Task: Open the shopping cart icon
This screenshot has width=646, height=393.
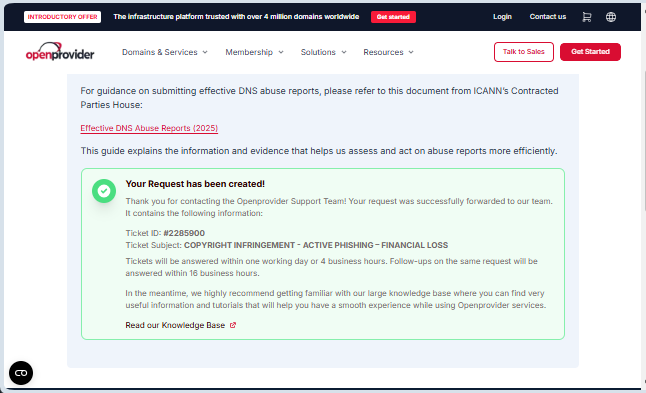Action: tap(587, 17)
